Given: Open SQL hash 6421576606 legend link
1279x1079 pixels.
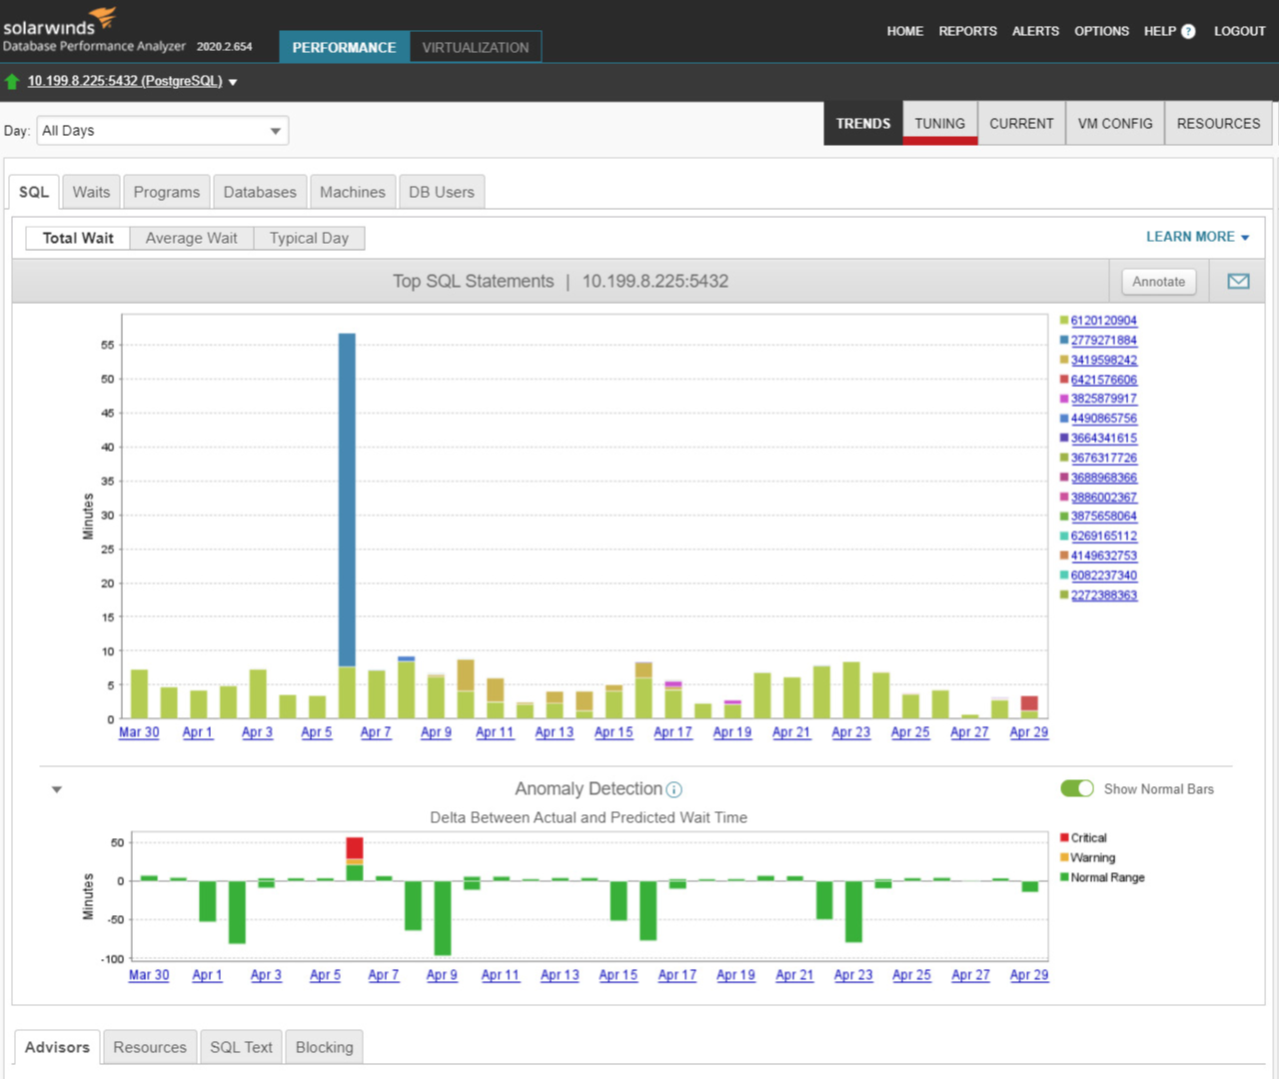Looking at the screenshot, I should pos(1104,380).
